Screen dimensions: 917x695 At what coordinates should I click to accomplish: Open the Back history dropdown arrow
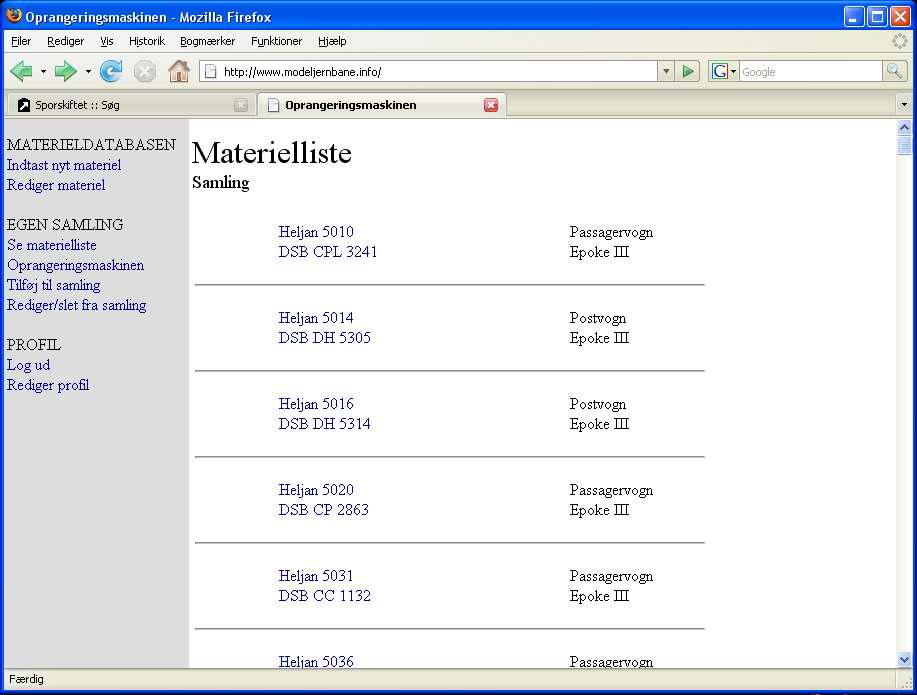43,71
